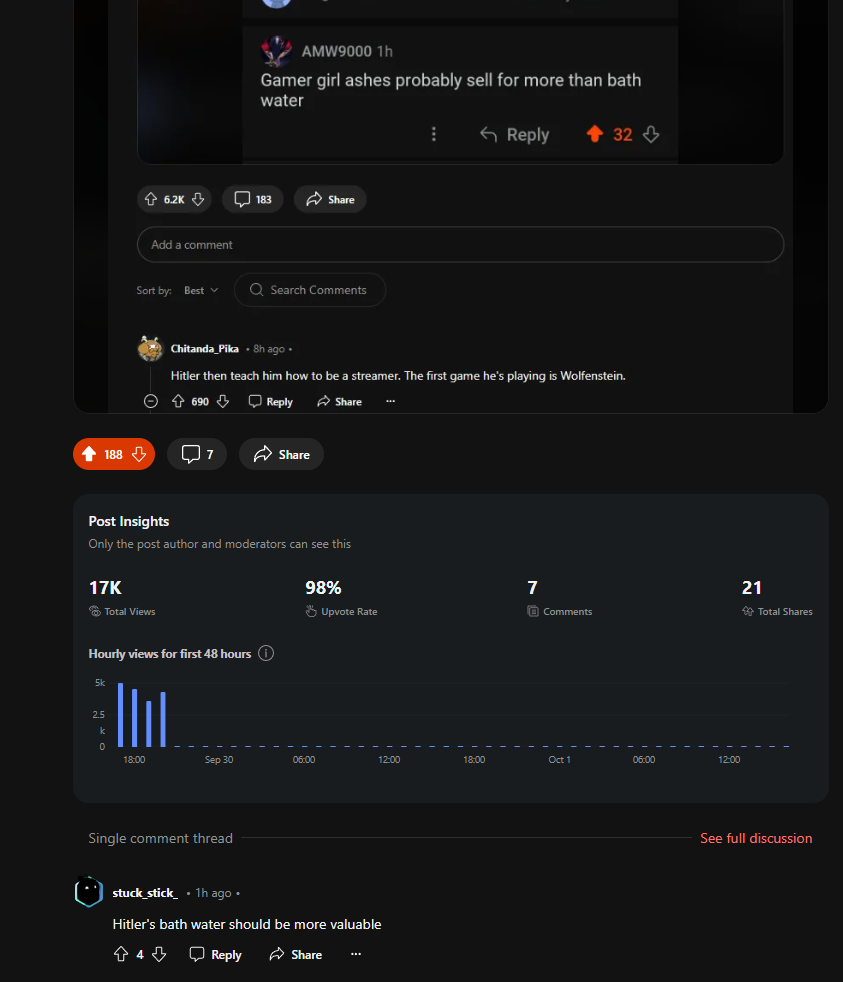Open the See full discussion link
This screenshot has height=982, width=843.
(x=756, y=838)
